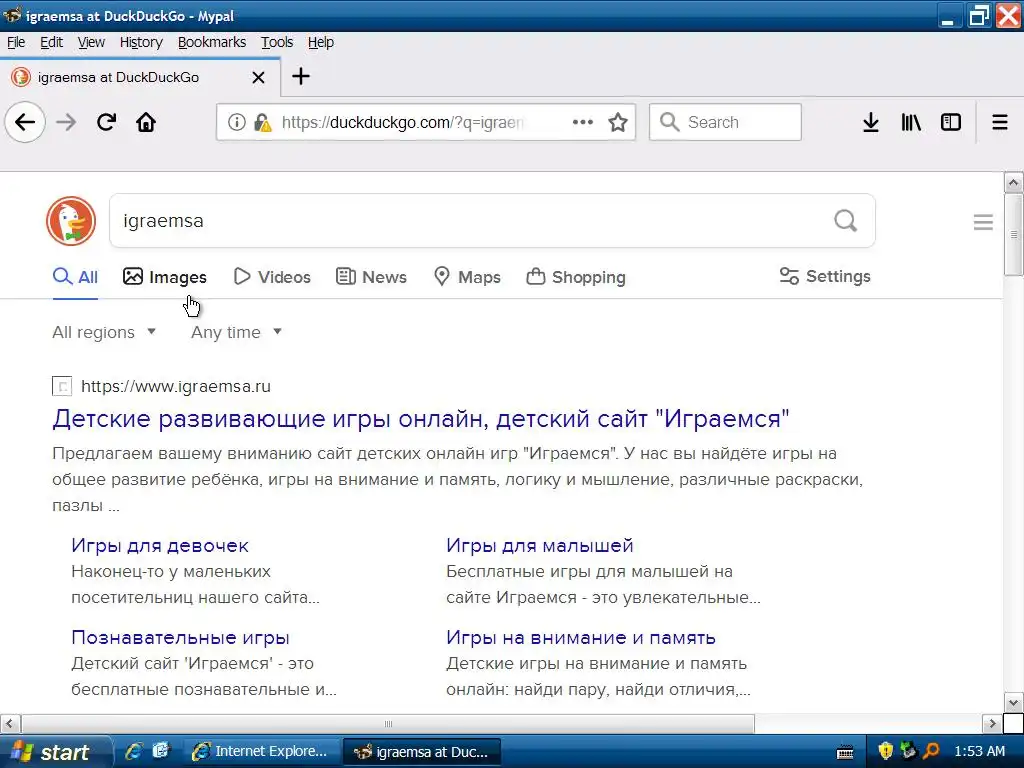
Task: Open DuckDuckGo side menu icon
Action: click(983, 222)
